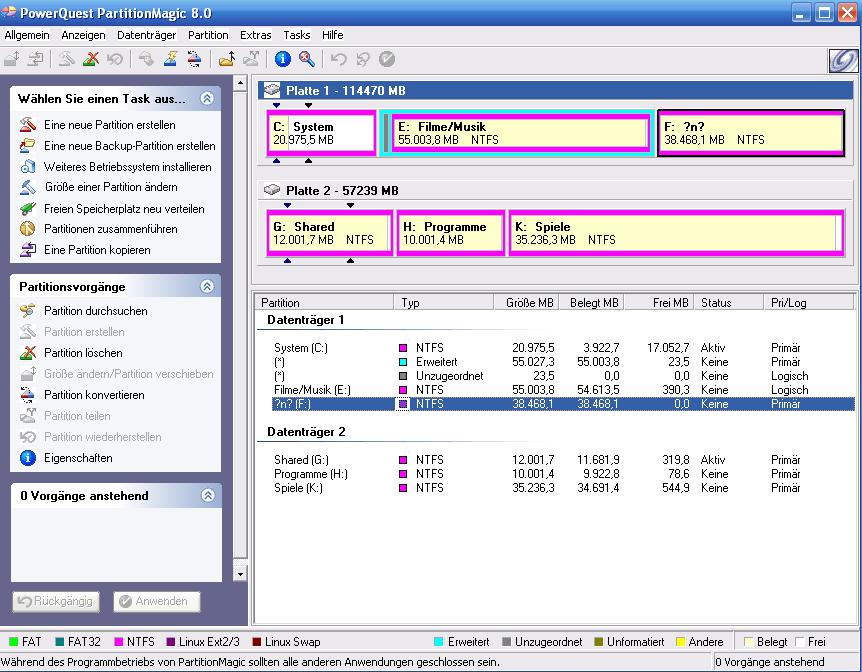This screenshot has height=672, width=862.
Task: Open the Hilfe menu
Action: click(x=333, y=35)
